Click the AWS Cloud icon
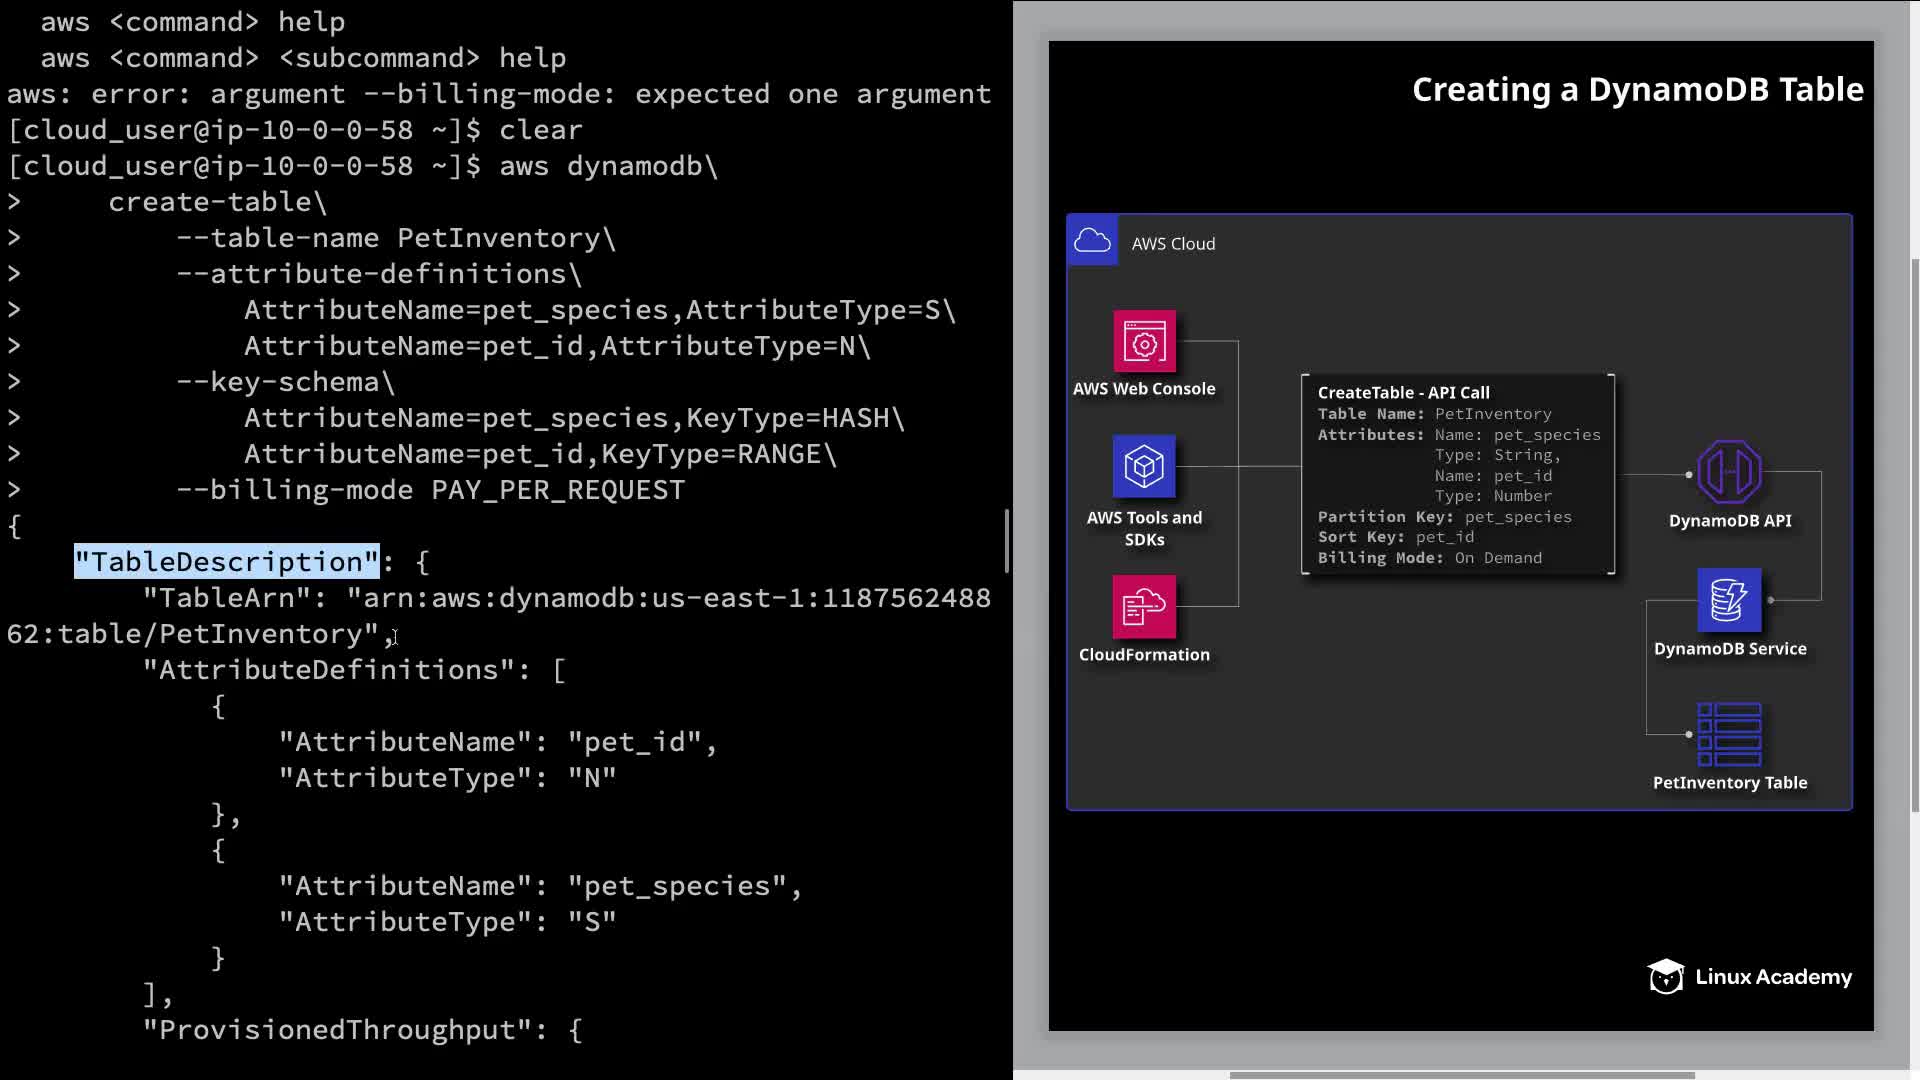Screen dimensions: 1920x1080 click(1092, 241)
